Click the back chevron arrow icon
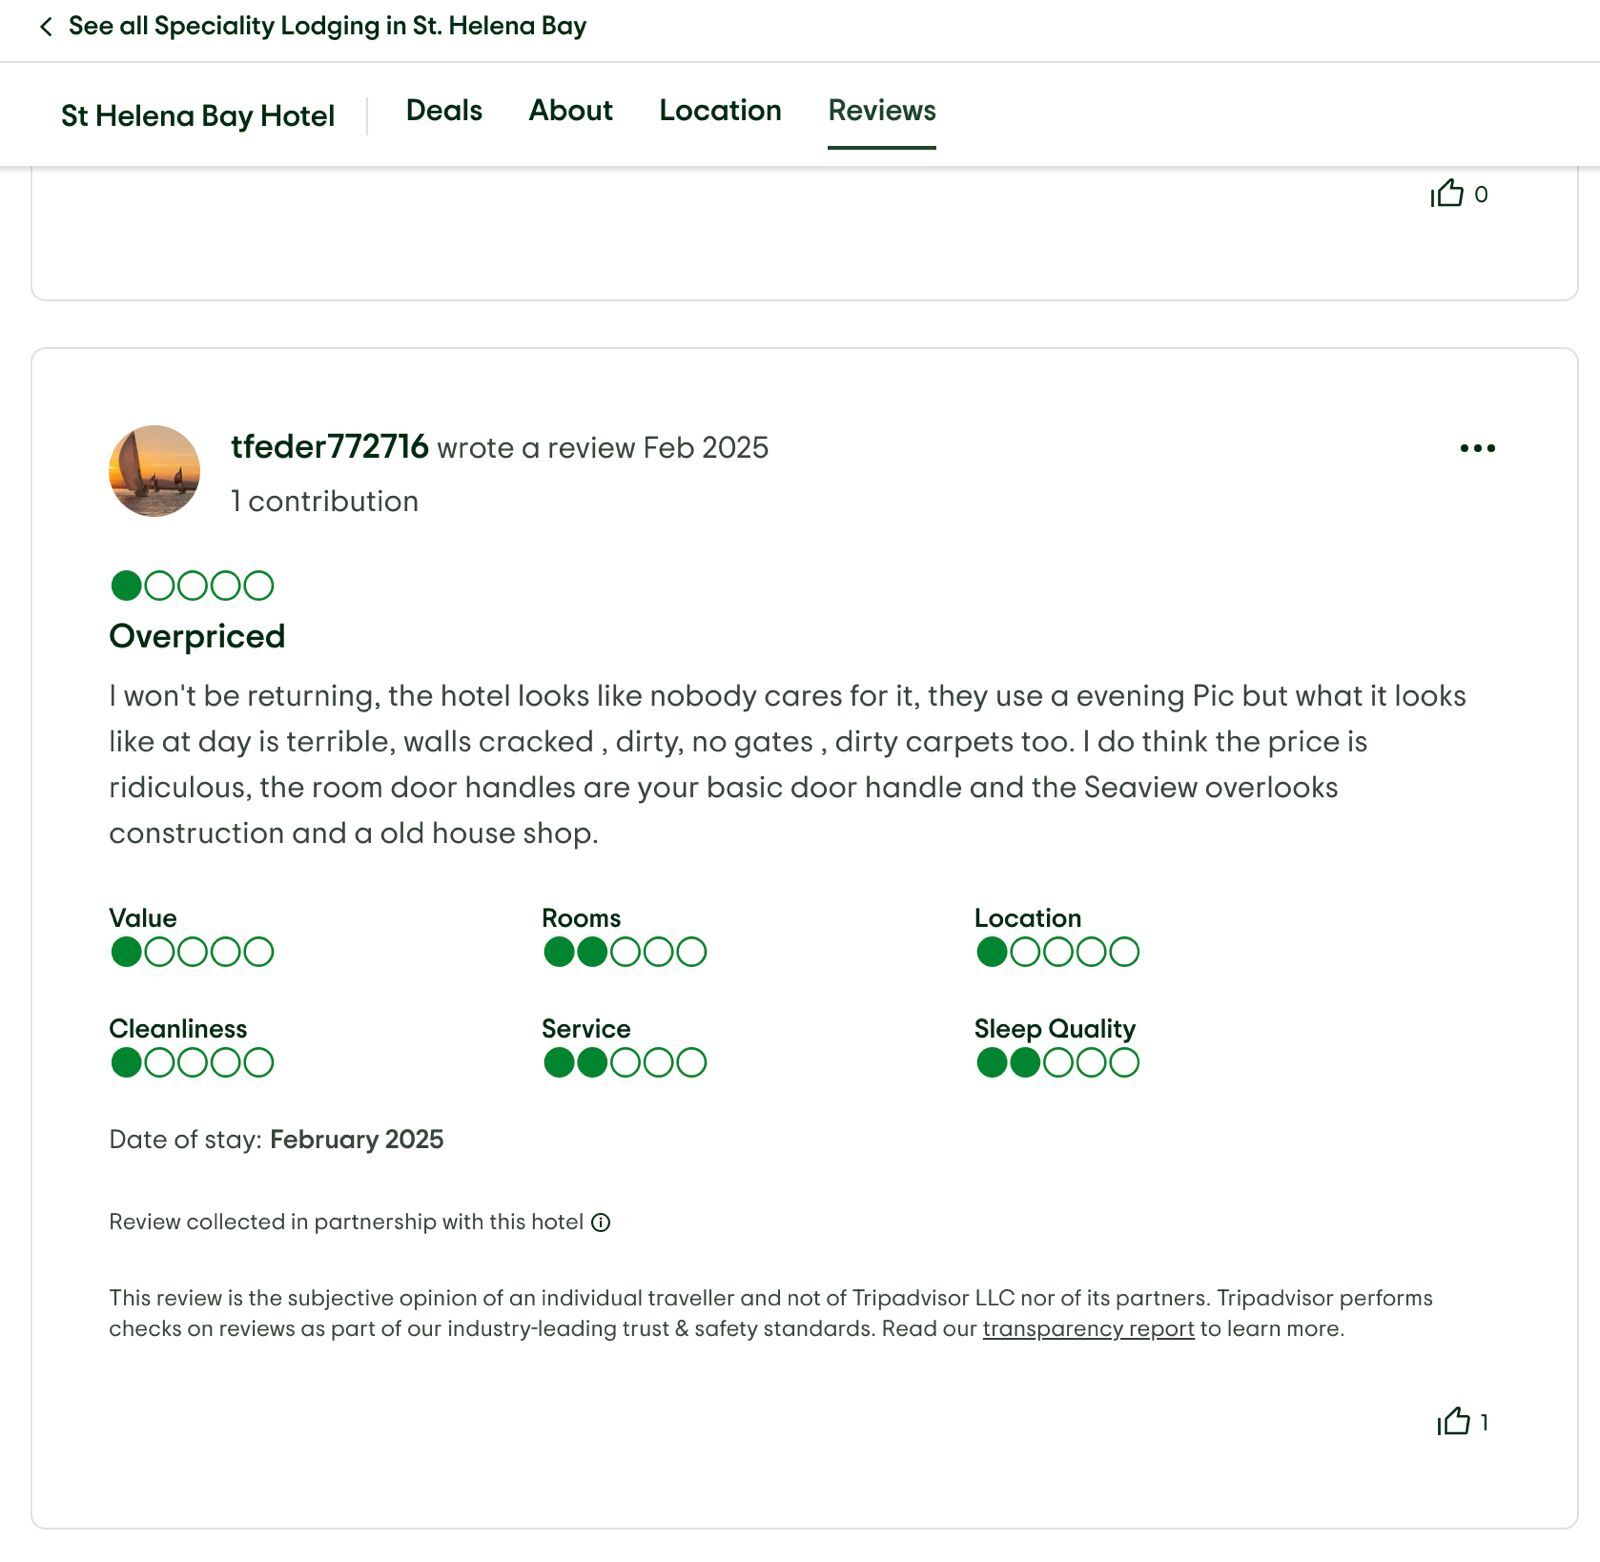 (45, 27)
